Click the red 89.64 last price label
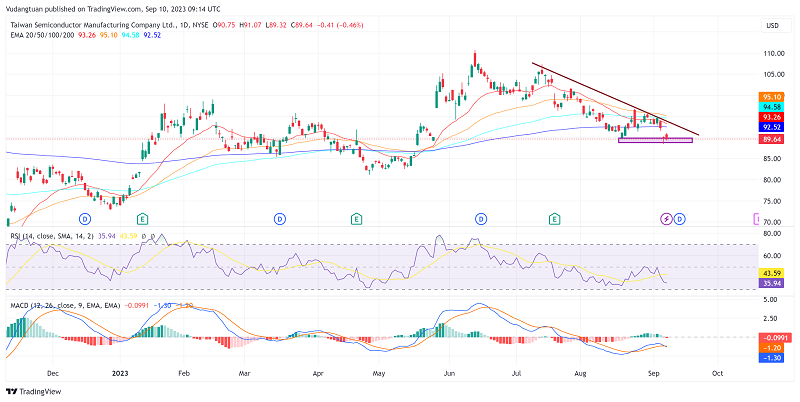The height and width of the screenshot is (402, 800). 771,140
